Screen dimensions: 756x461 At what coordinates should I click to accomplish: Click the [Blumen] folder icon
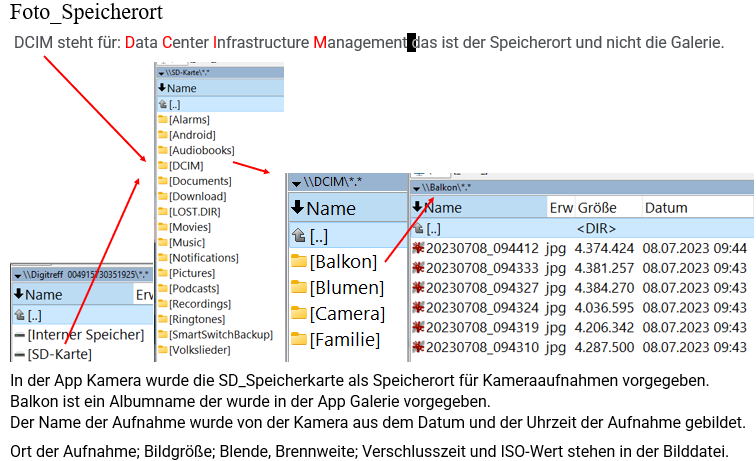pos(299,288)
